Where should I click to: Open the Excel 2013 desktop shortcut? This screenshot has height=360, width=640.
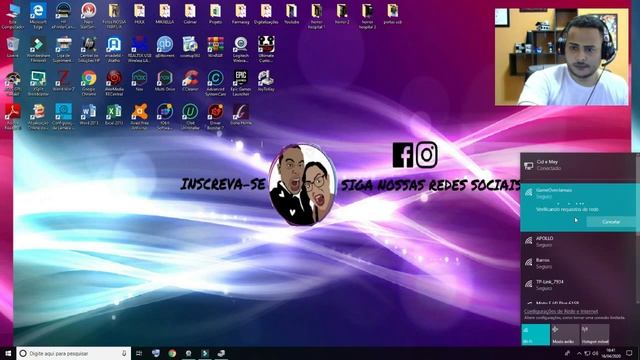(114, 114)
